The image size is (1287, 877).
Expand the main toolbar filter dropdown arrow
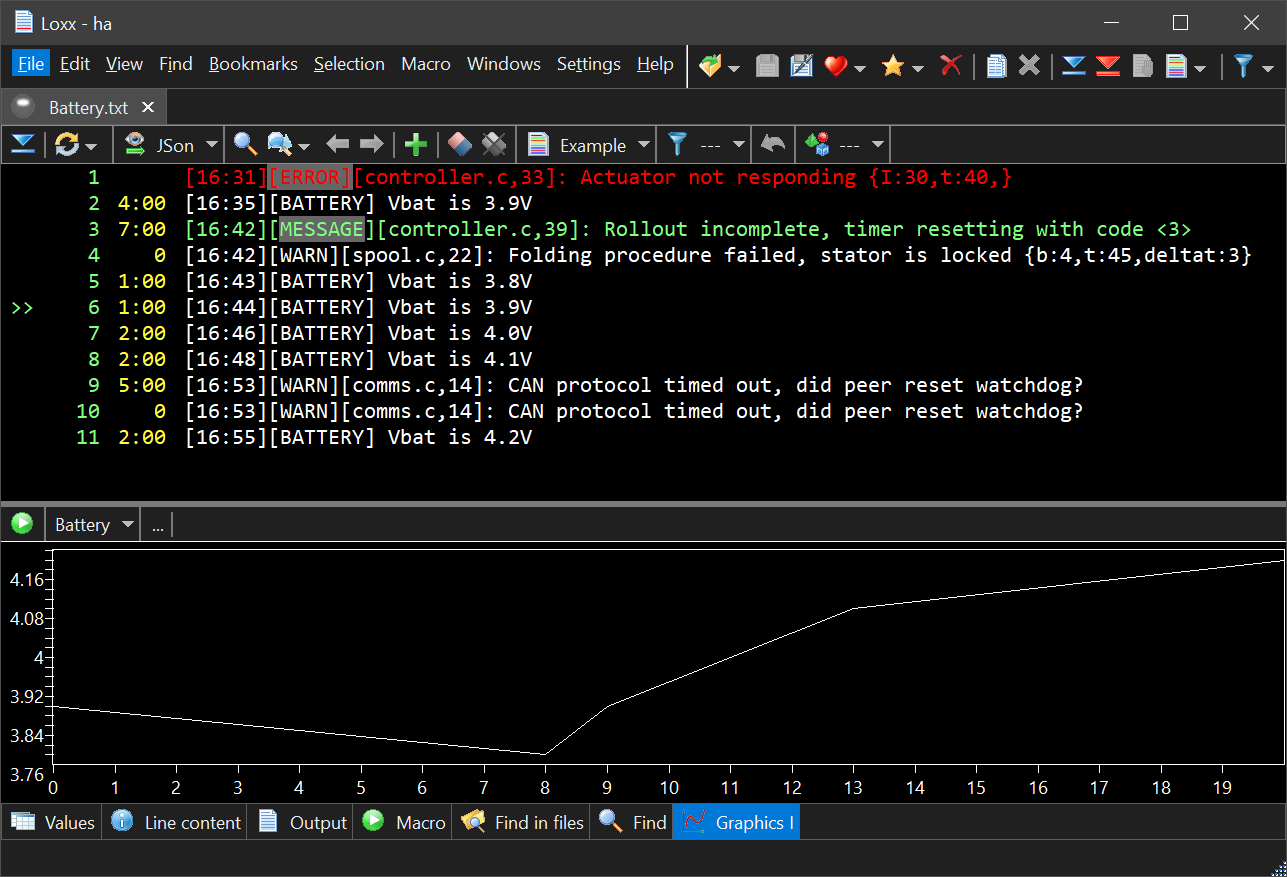1266,68
